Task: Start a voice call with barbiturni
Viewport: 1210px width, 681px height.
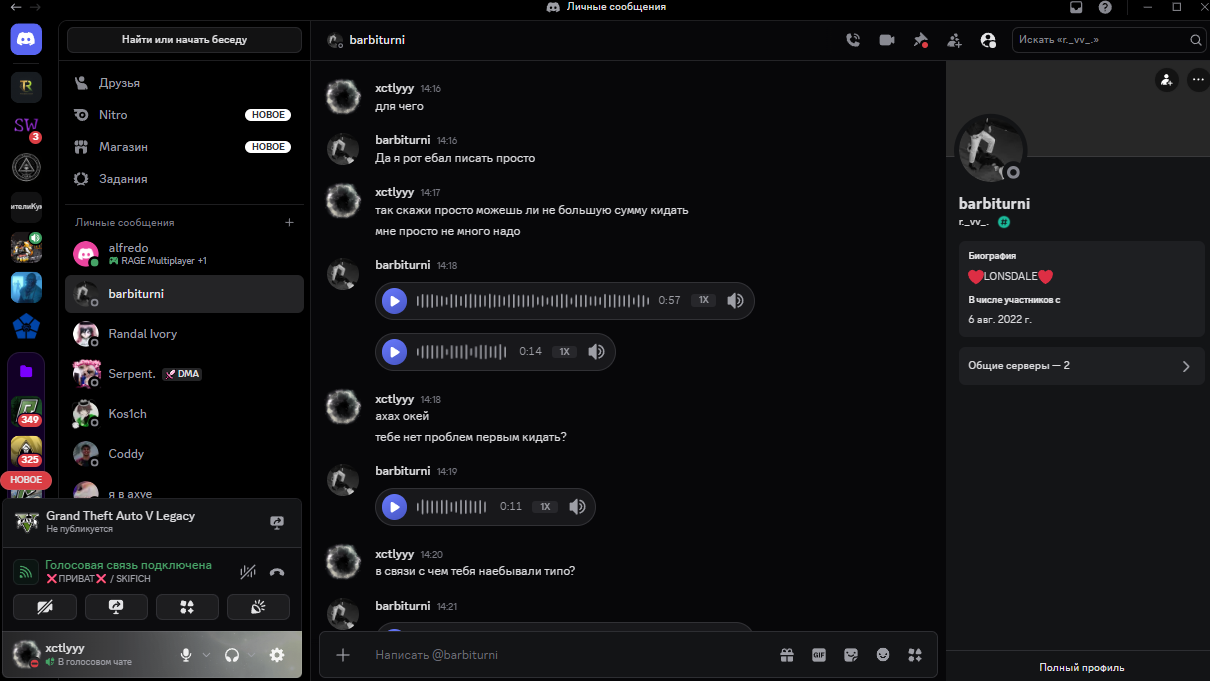Action: coord(853,40)
